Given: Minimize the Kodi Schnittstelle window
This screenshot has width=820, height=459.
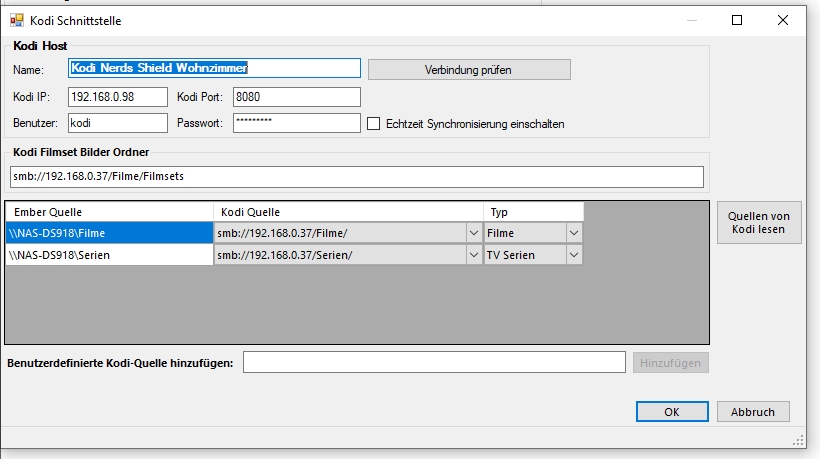Looking at the screenshot, I should pyautogui.click(x=692, y=20).
